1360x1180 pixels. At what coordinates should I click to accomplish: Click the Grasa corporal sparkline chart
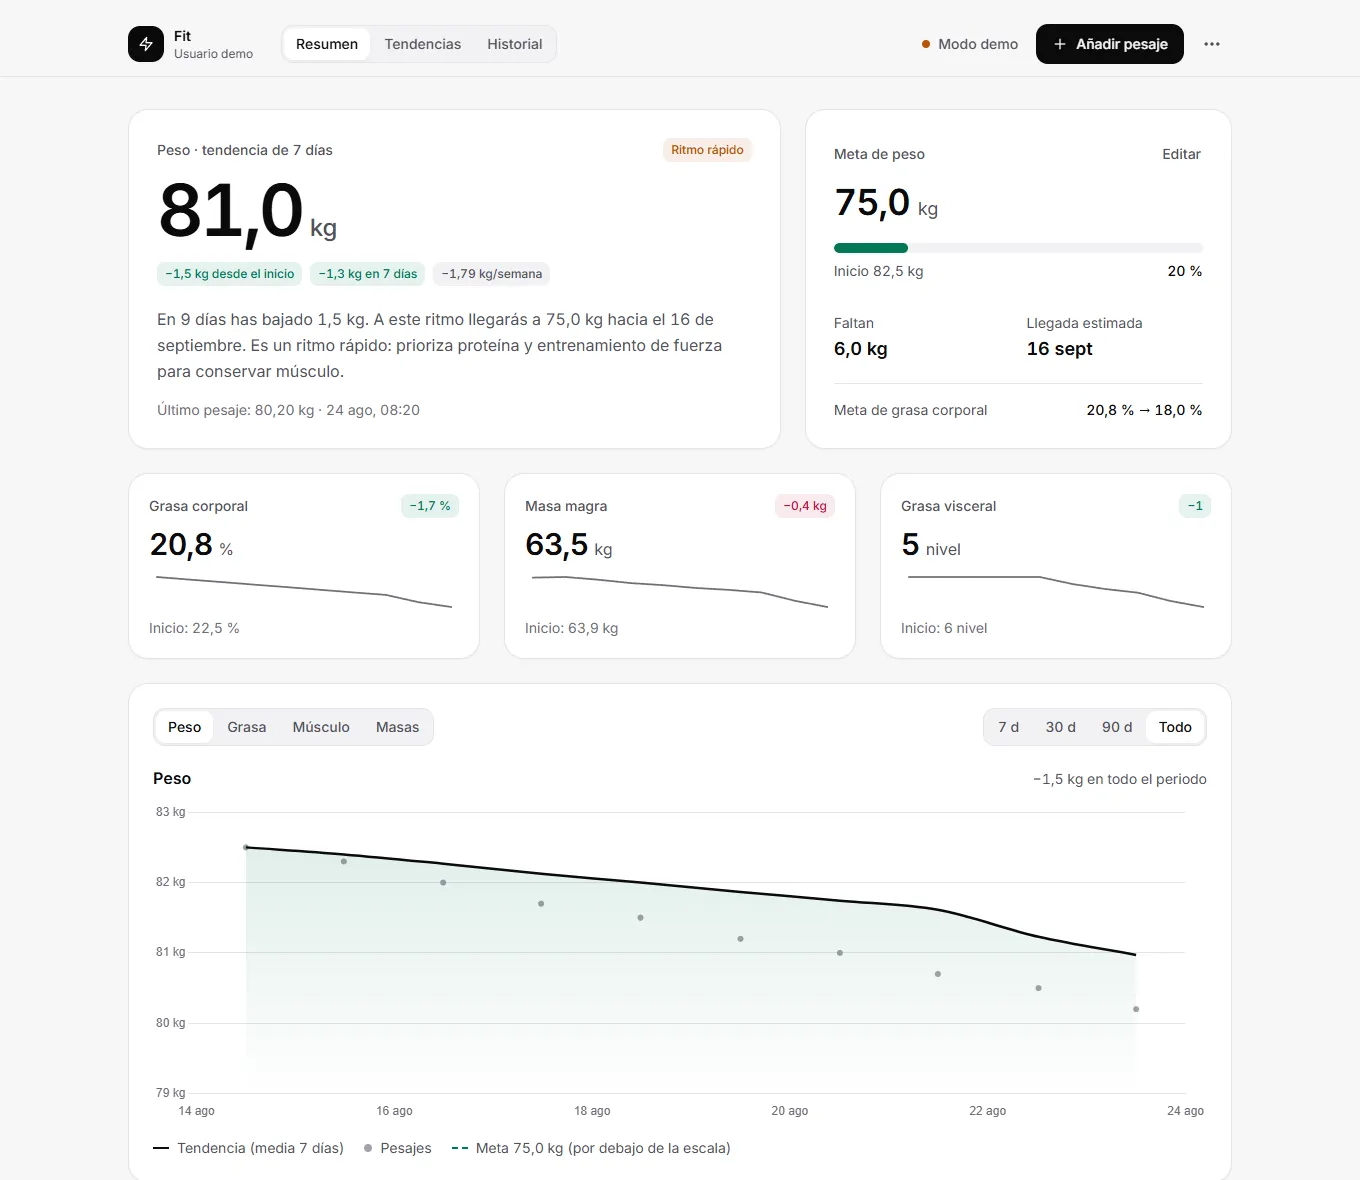pos(304,591)
